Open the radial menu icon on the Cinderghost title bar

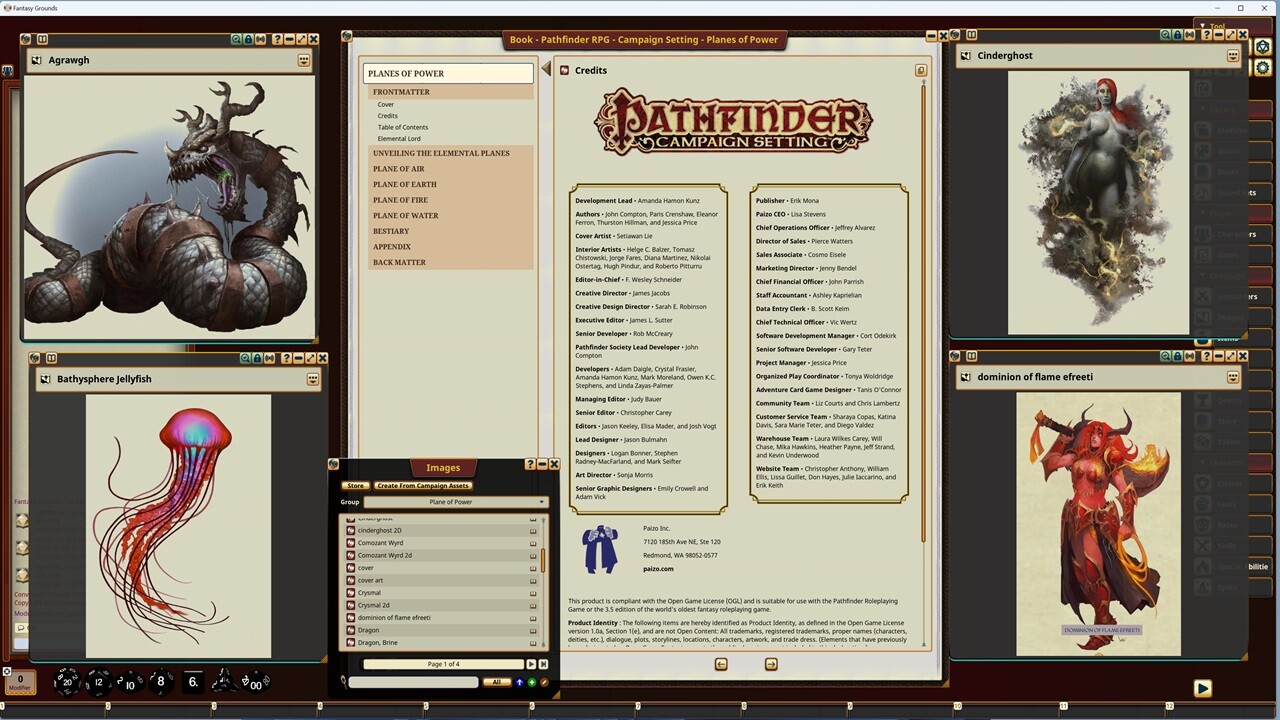pyautogui.click(x=1233, y=56)
